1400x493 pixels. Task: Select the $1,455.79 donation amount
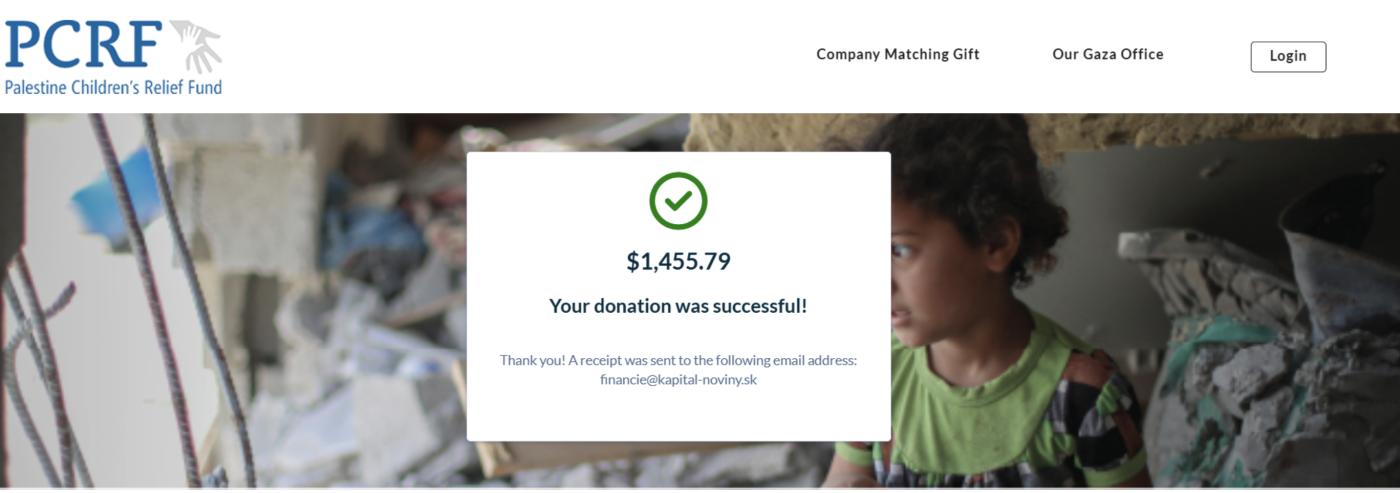678,261
